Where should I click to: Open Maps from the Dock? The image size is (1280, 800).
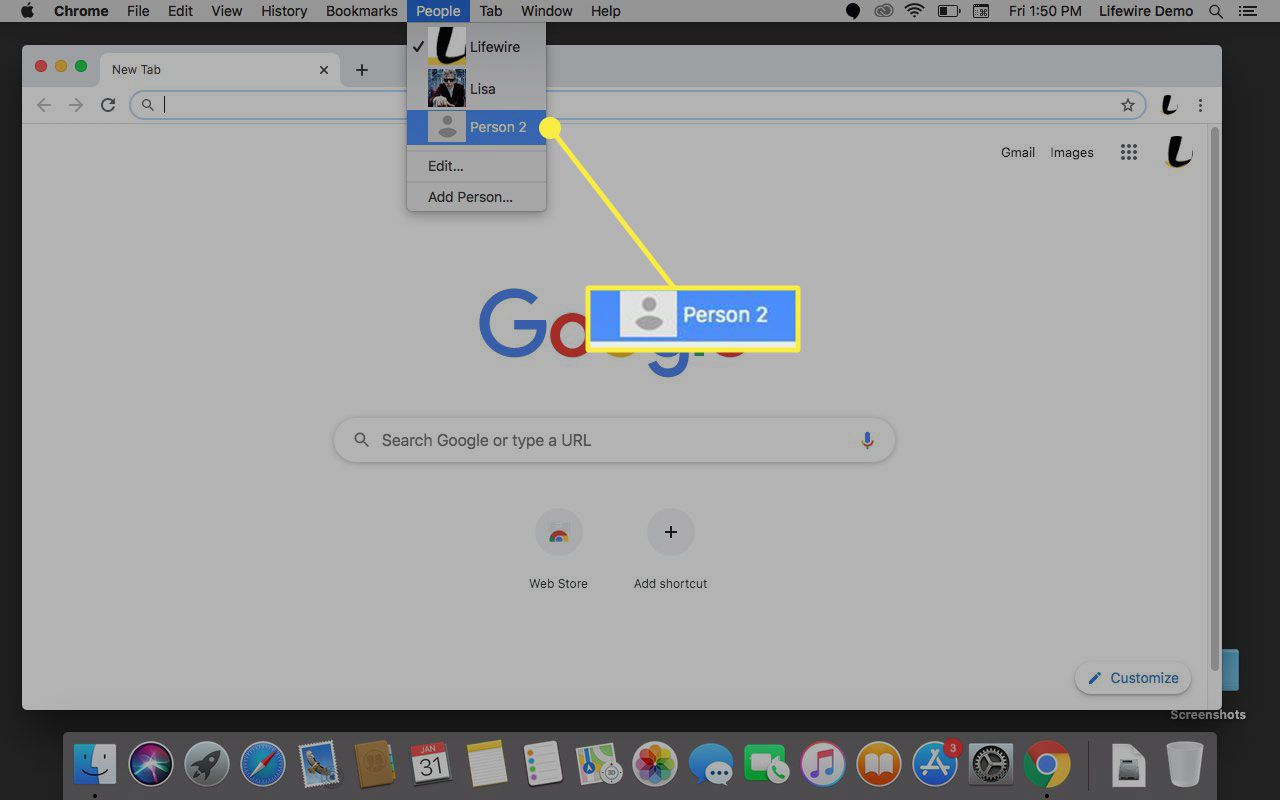coord(599,766)
